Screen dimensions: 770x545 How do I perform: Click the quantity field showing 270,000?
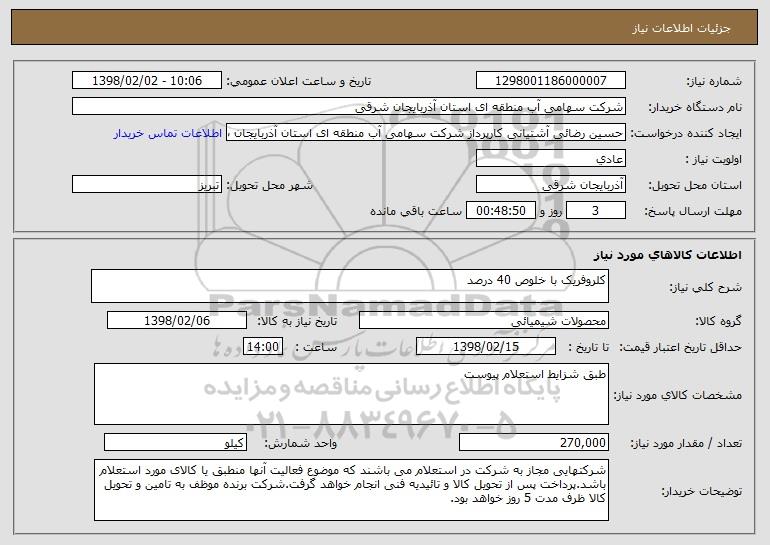[x=534, y=442]
